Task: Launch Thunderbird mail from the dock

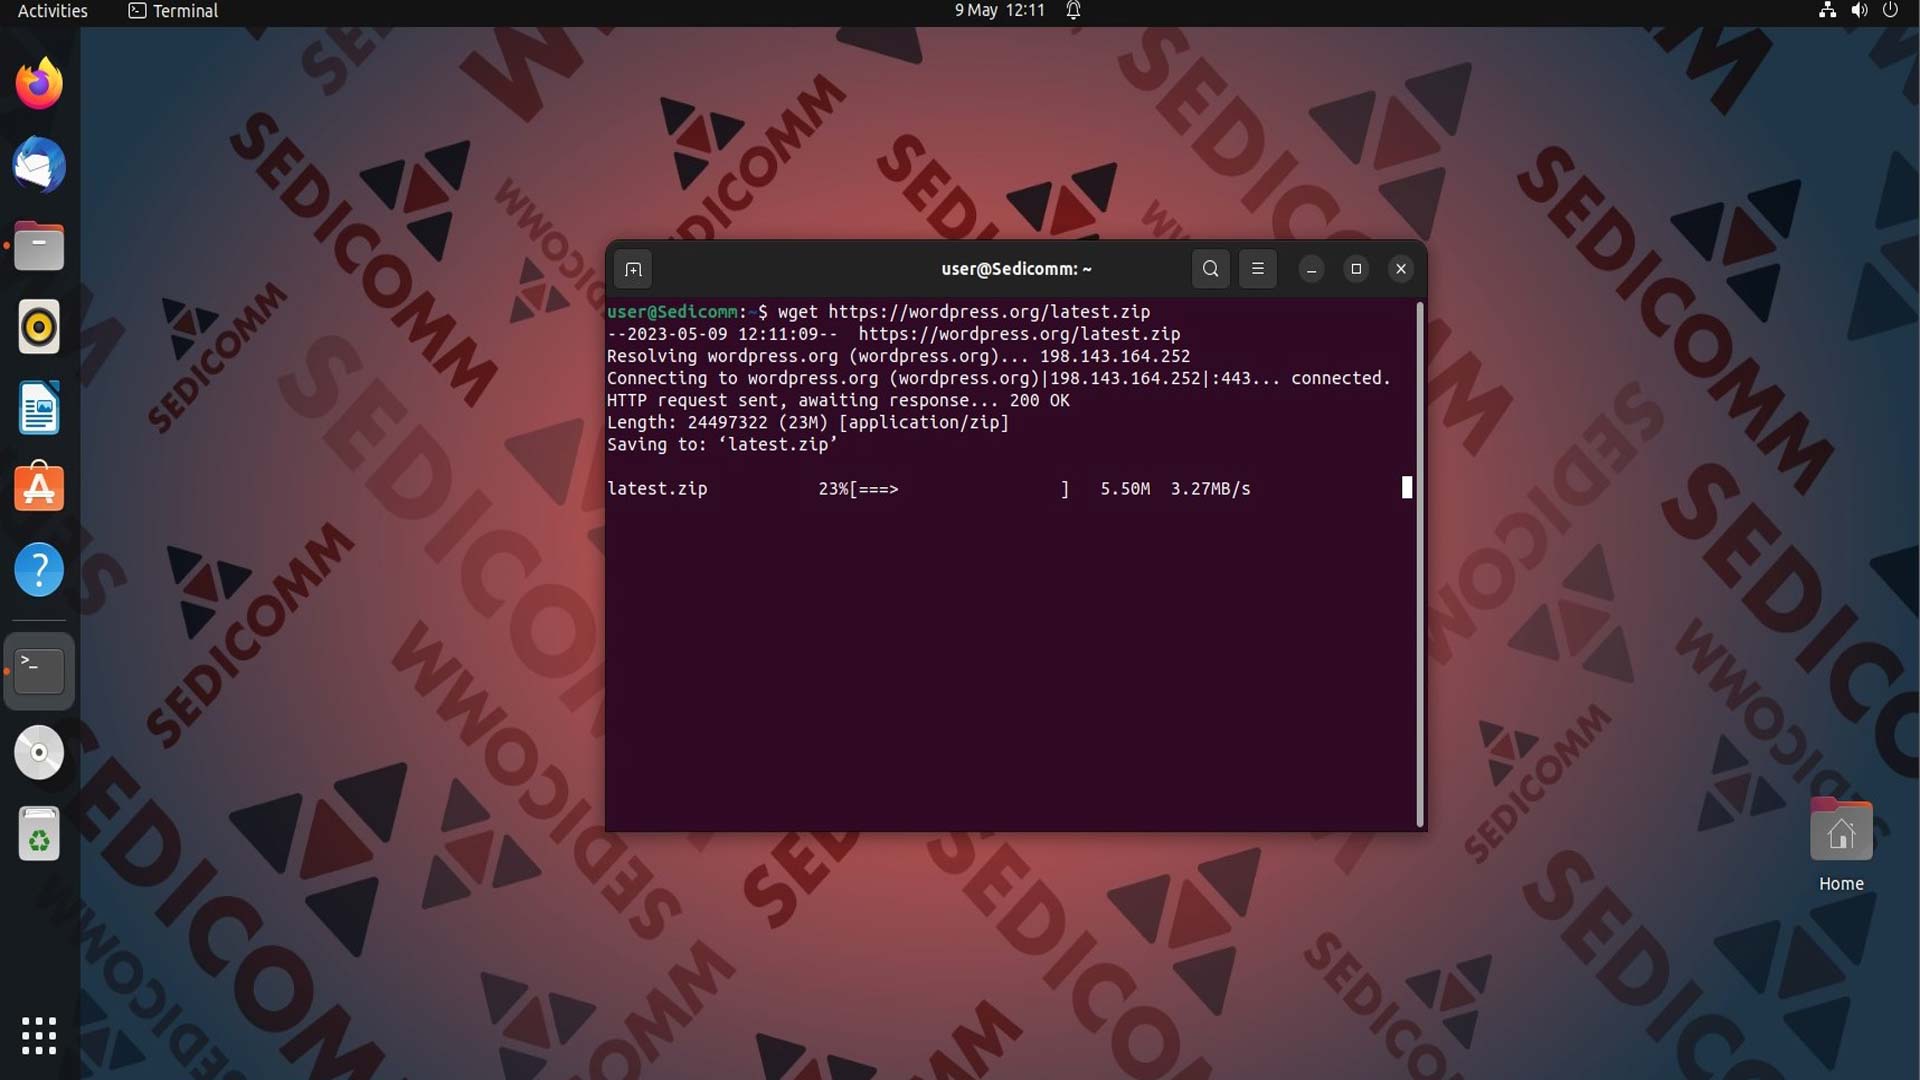Action: pos(39,165)
